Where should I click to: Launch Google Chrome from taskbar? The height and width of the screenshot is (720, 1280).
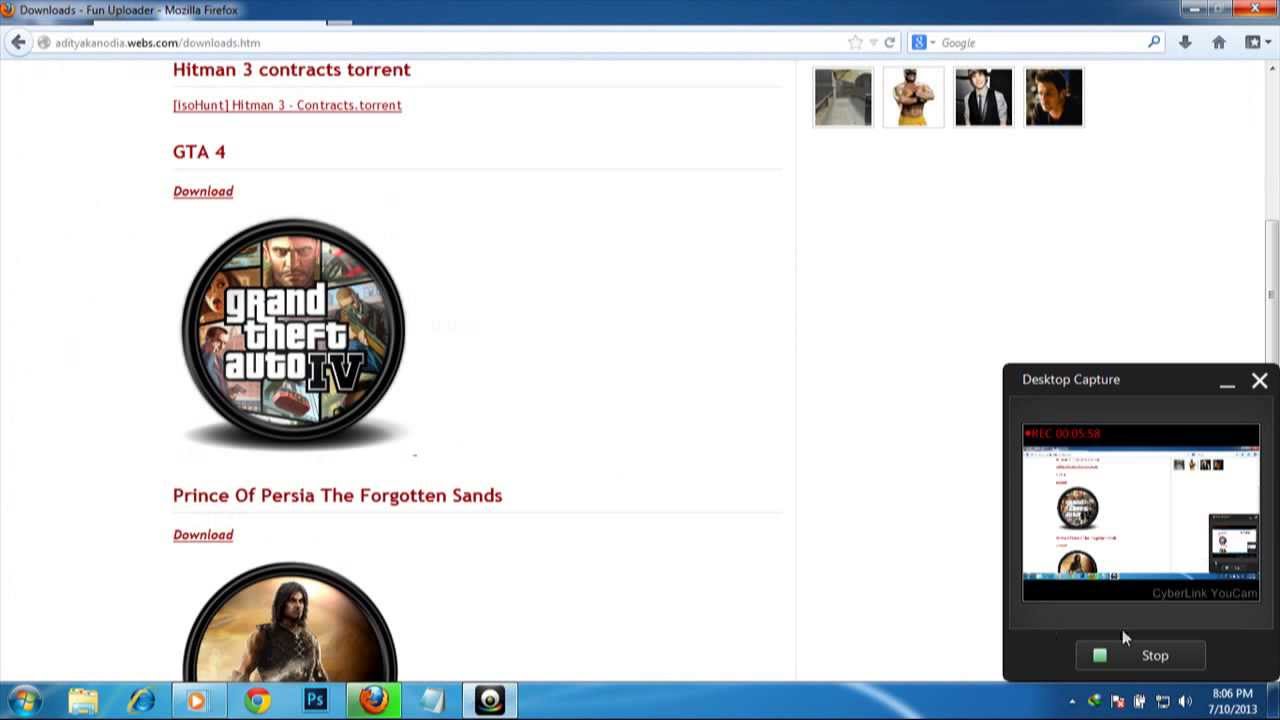[x=258, y=700]
